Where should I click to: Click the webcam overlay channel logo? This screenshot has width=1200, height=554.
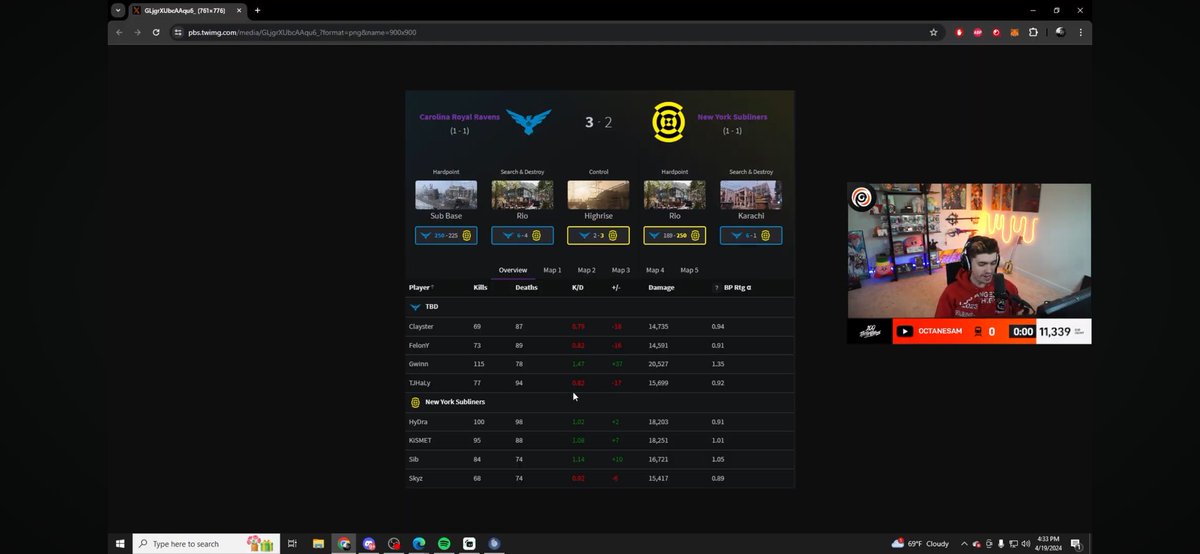point(862,197)
